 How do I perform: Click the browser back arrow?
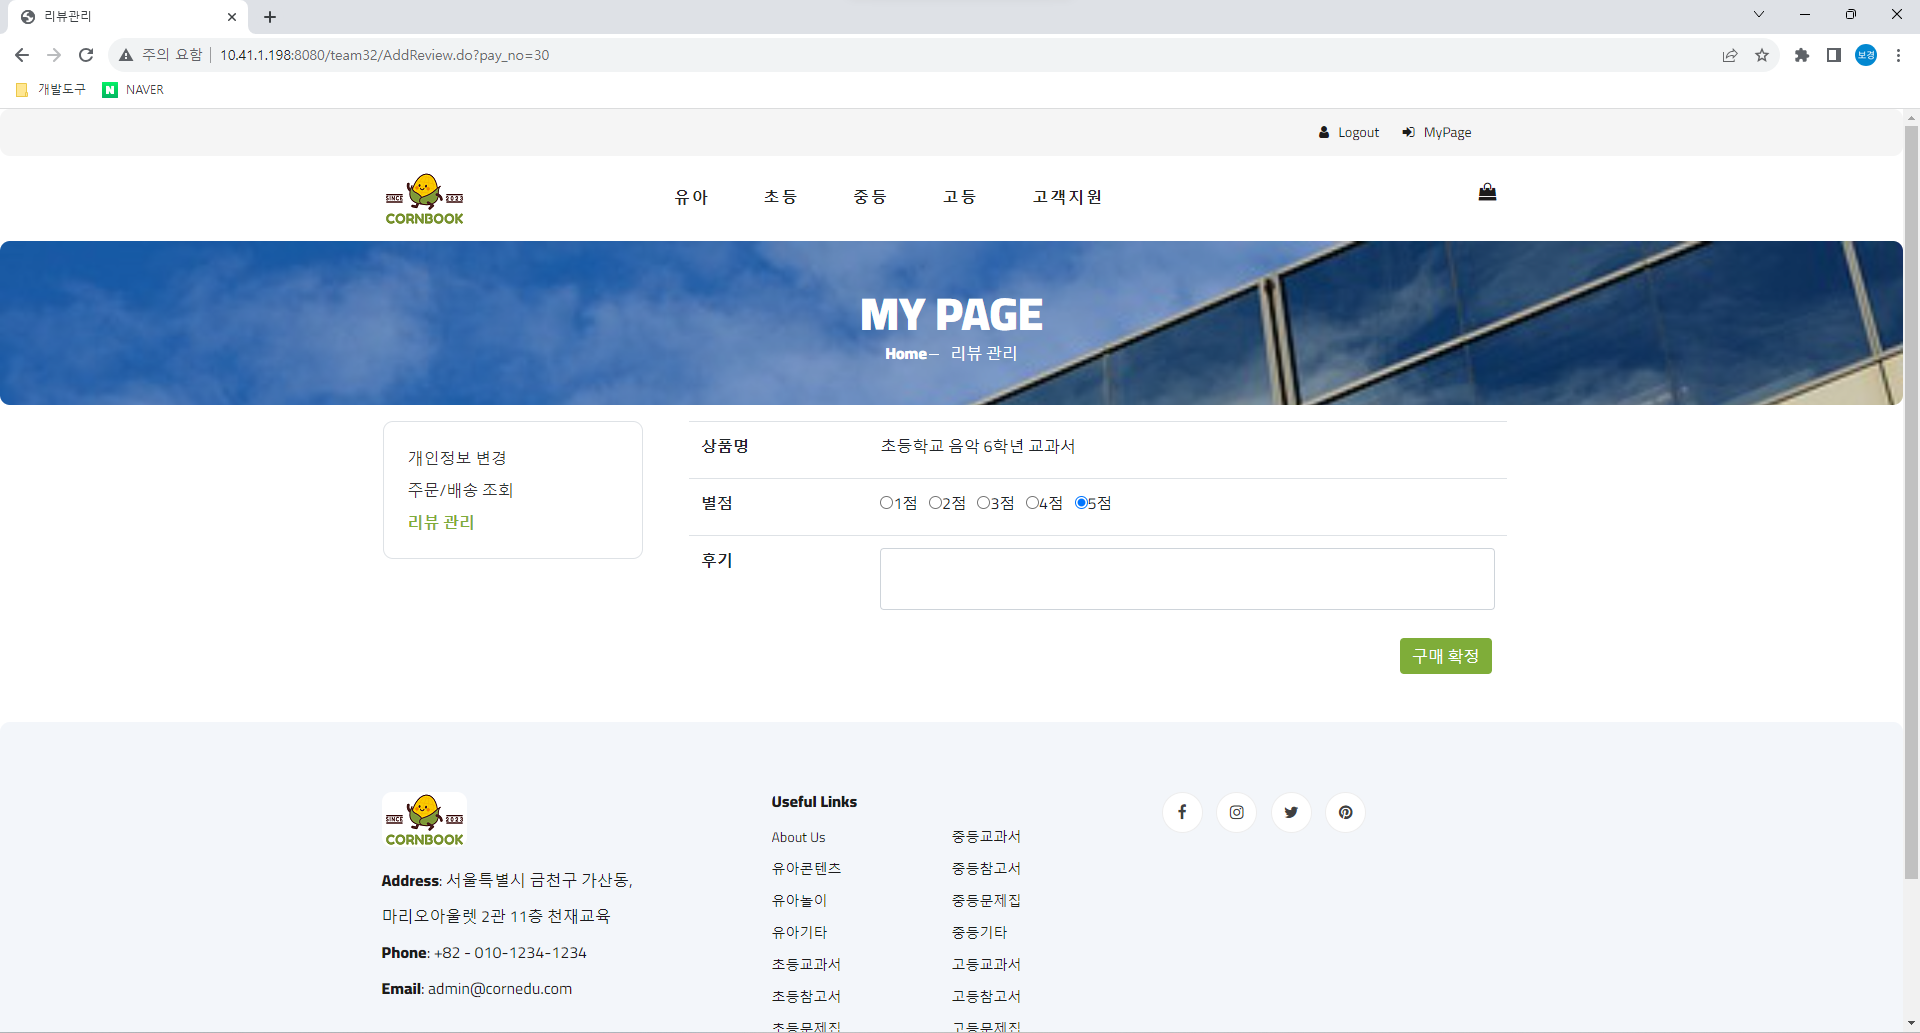click(x=22, y=55)
